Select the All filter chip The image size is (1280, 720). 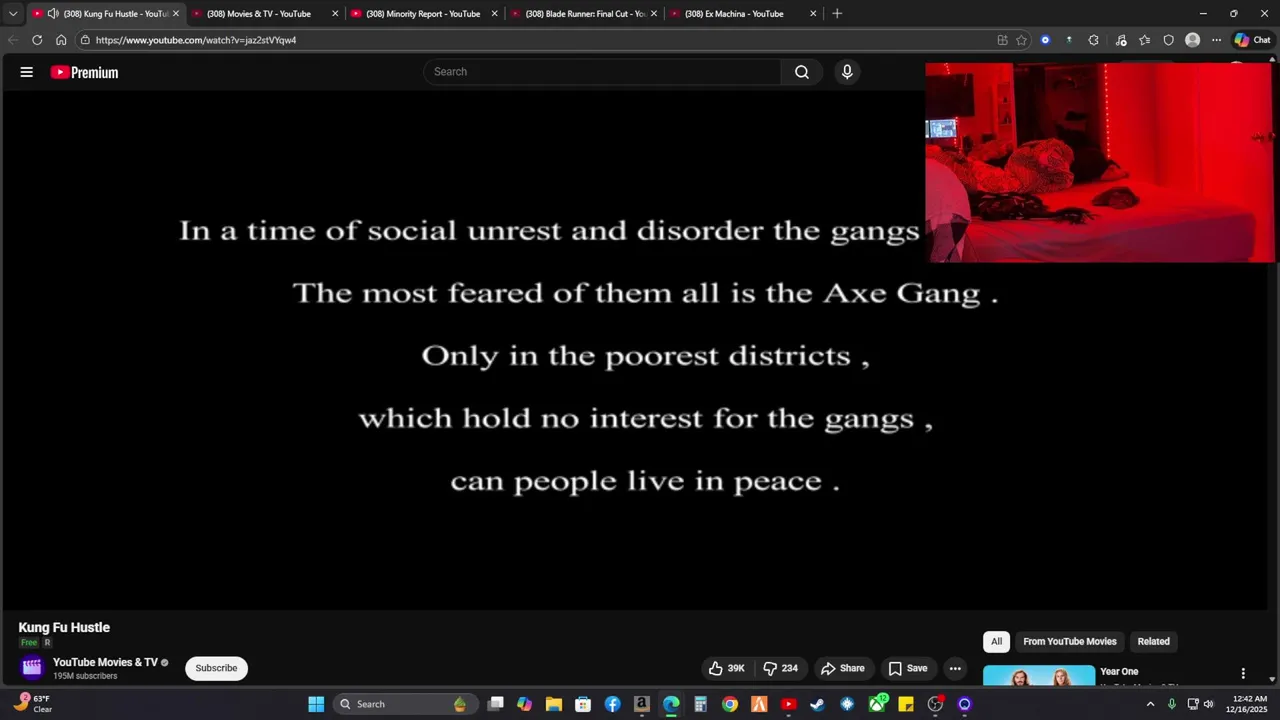coord(996,641)
